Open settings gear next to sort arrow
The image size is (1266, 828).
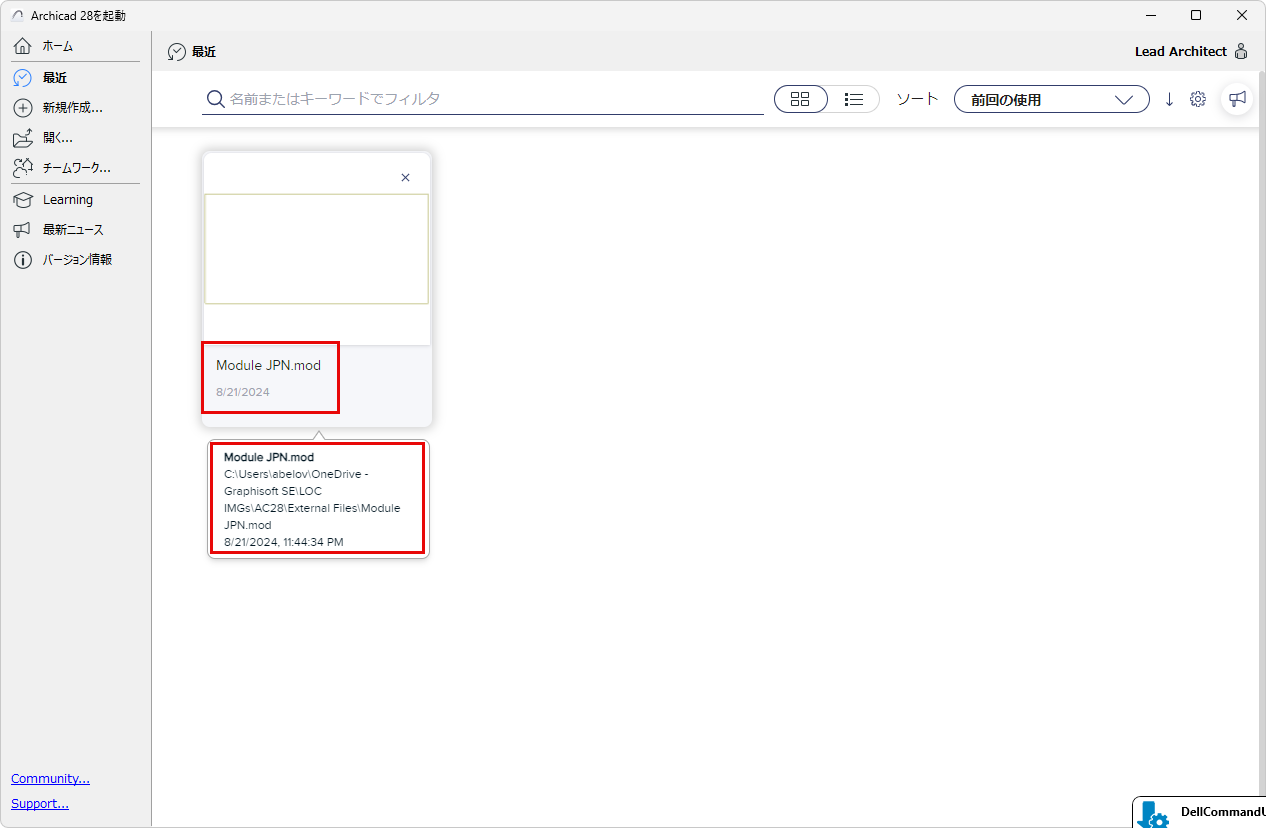pyautogui.click(x=1198, y=99)
